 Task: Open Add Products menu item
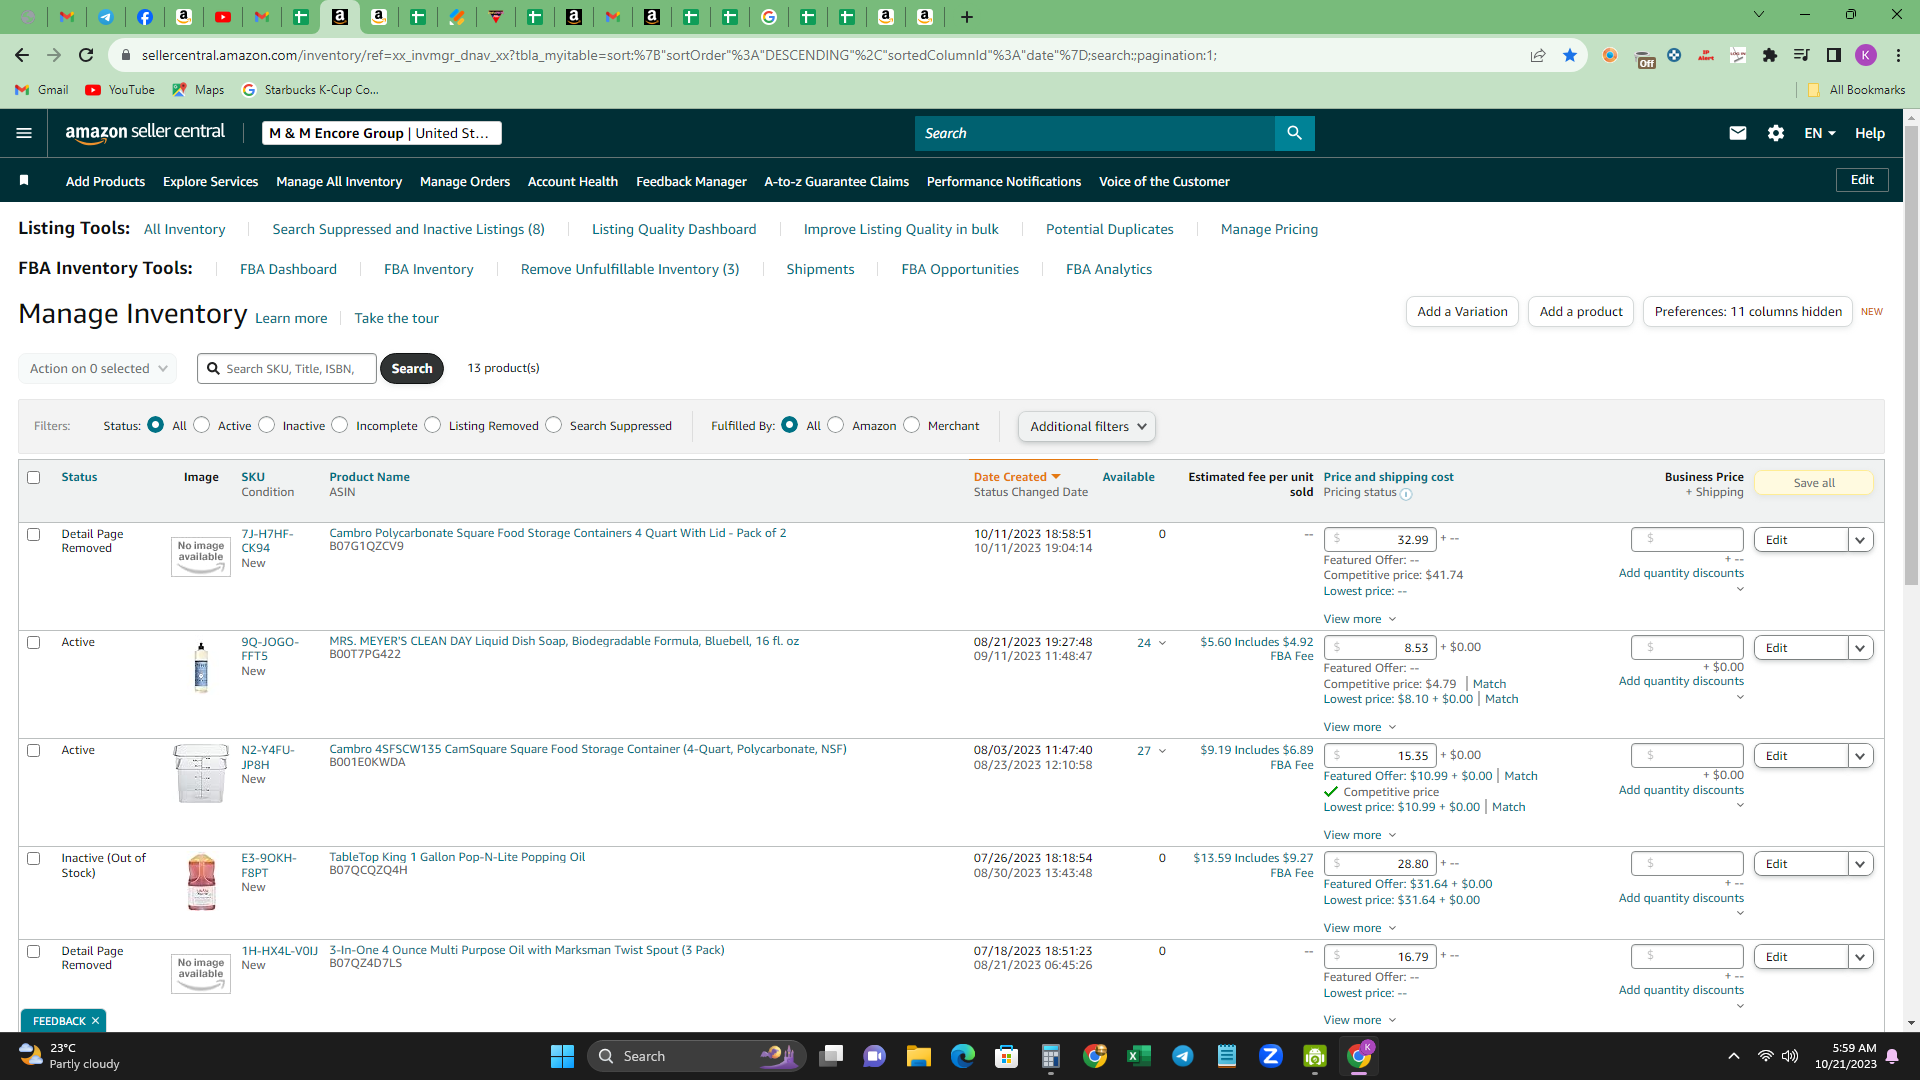pyautogui.click(x=105, y=181)
